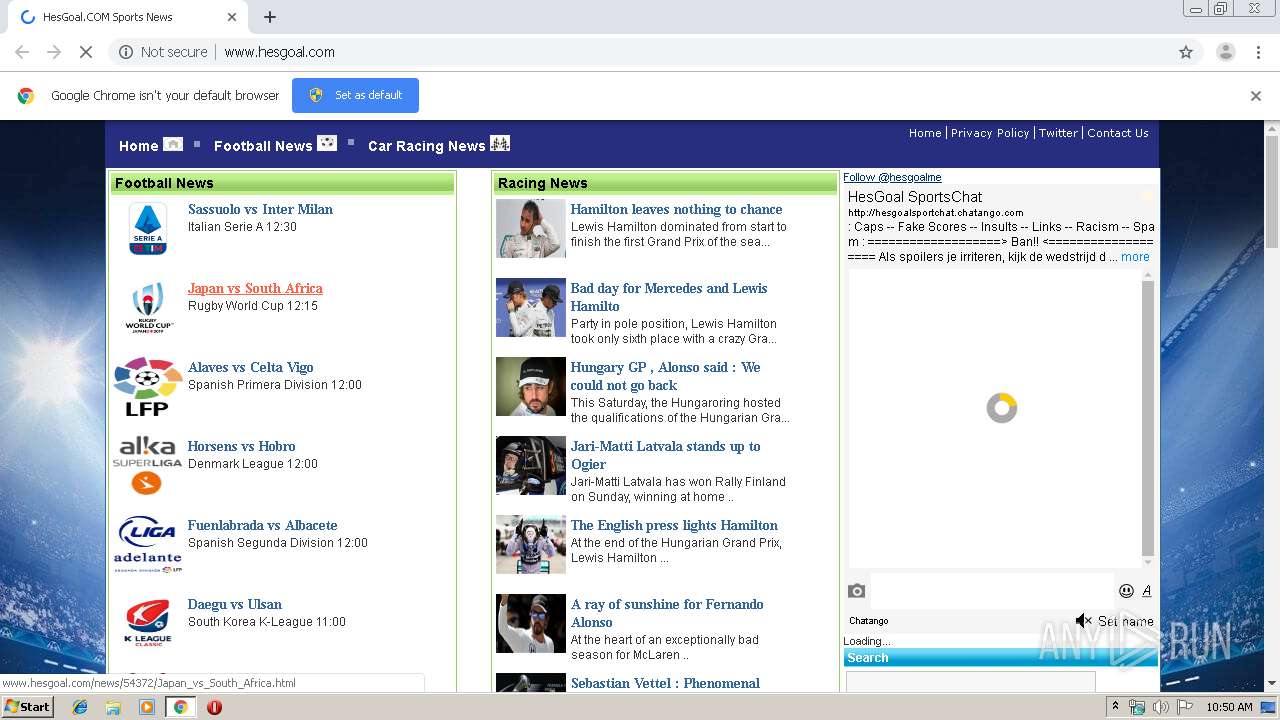This screenshot has width=1280, height=720.
Task: View site info for Not secure
Action: pos(163,52)
